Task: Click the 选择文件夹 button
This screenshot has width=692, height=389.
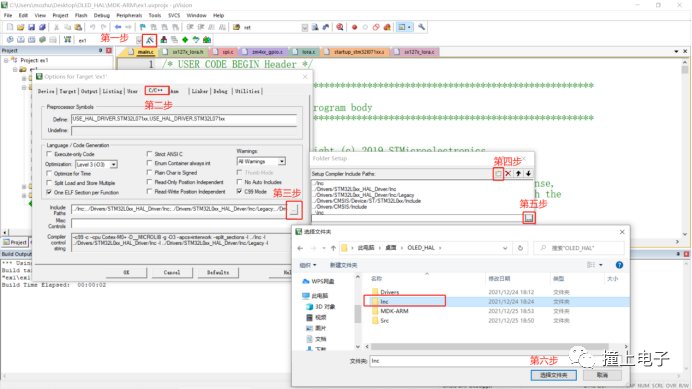Action: coord(553,375)
